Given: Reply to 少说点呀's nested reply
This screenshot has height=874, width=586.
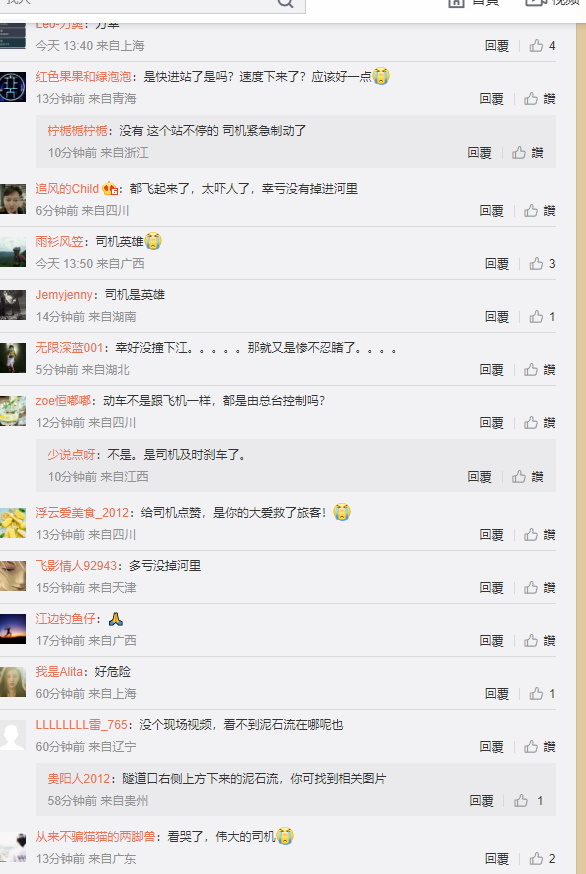Looking at the screenshot, I should [480, 477].
